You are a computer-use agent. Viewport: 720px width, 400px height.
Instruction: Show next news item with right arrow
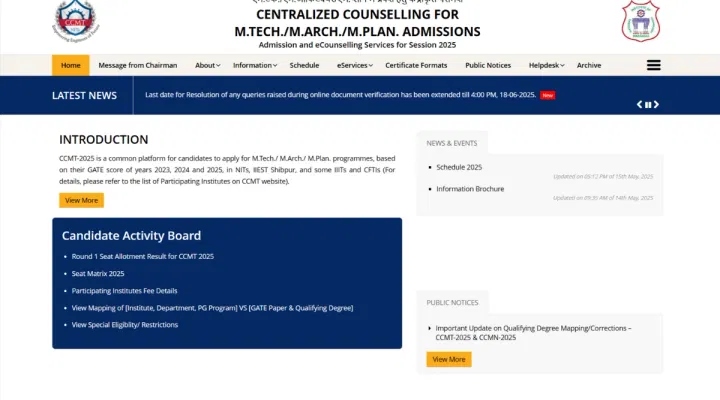pos(656,104)
